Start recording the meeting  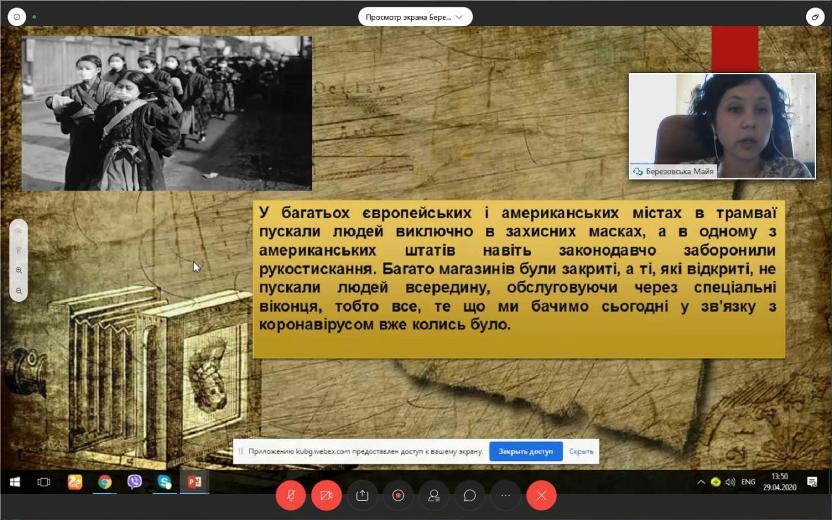(398, 495)
